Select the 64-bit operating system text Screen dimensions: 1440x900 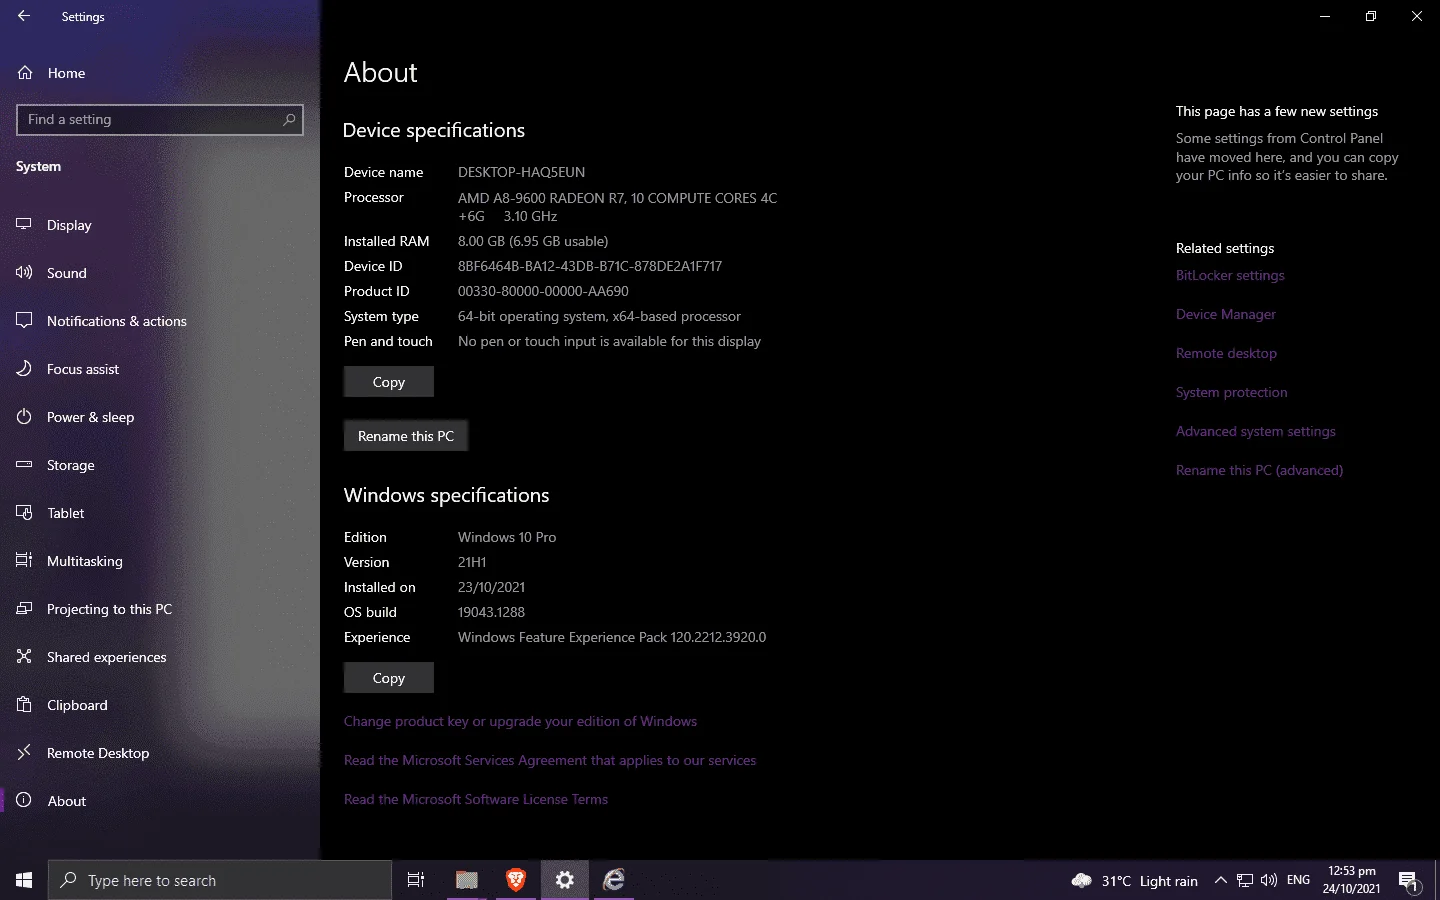[599, 316]
